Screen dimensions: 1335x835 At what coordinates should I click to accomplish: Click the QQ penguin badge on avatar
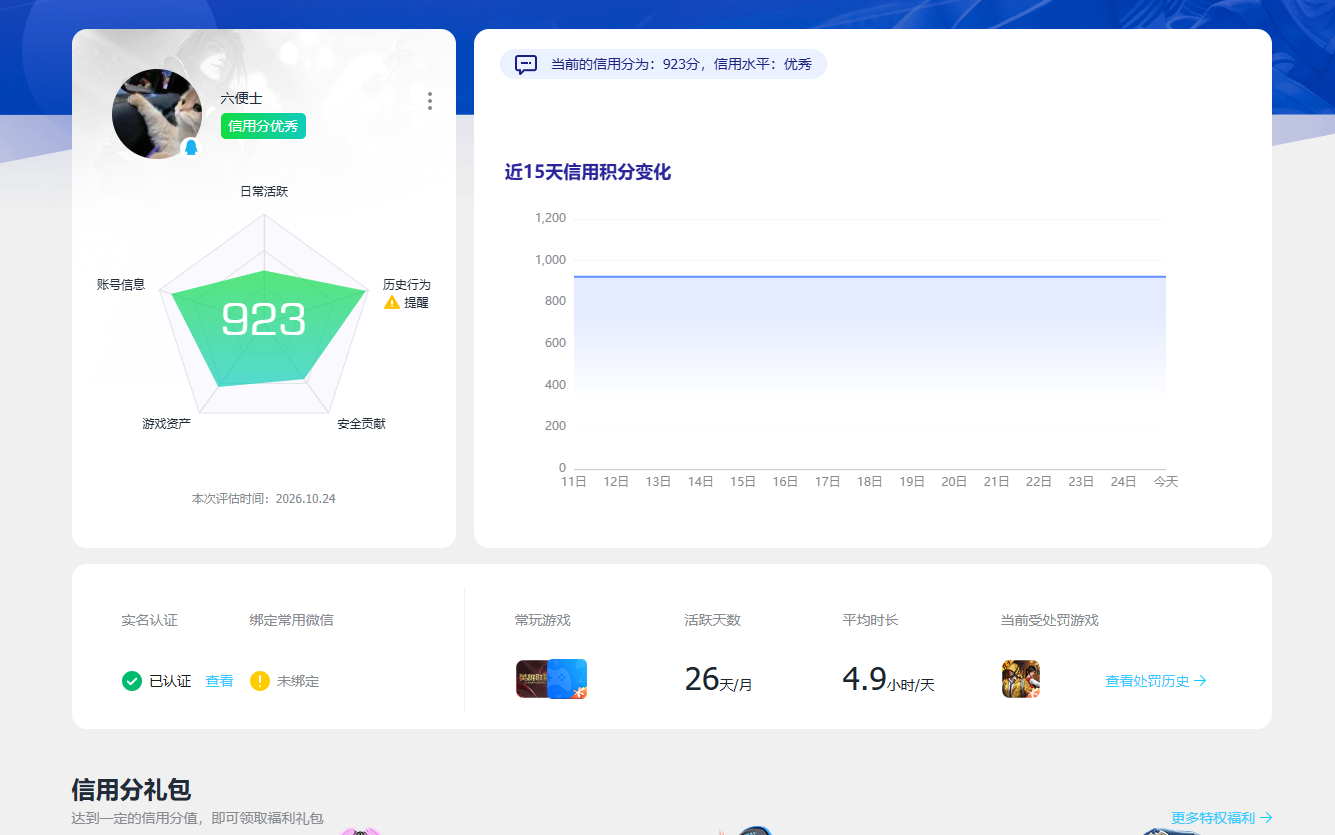[x=191, y=148]
